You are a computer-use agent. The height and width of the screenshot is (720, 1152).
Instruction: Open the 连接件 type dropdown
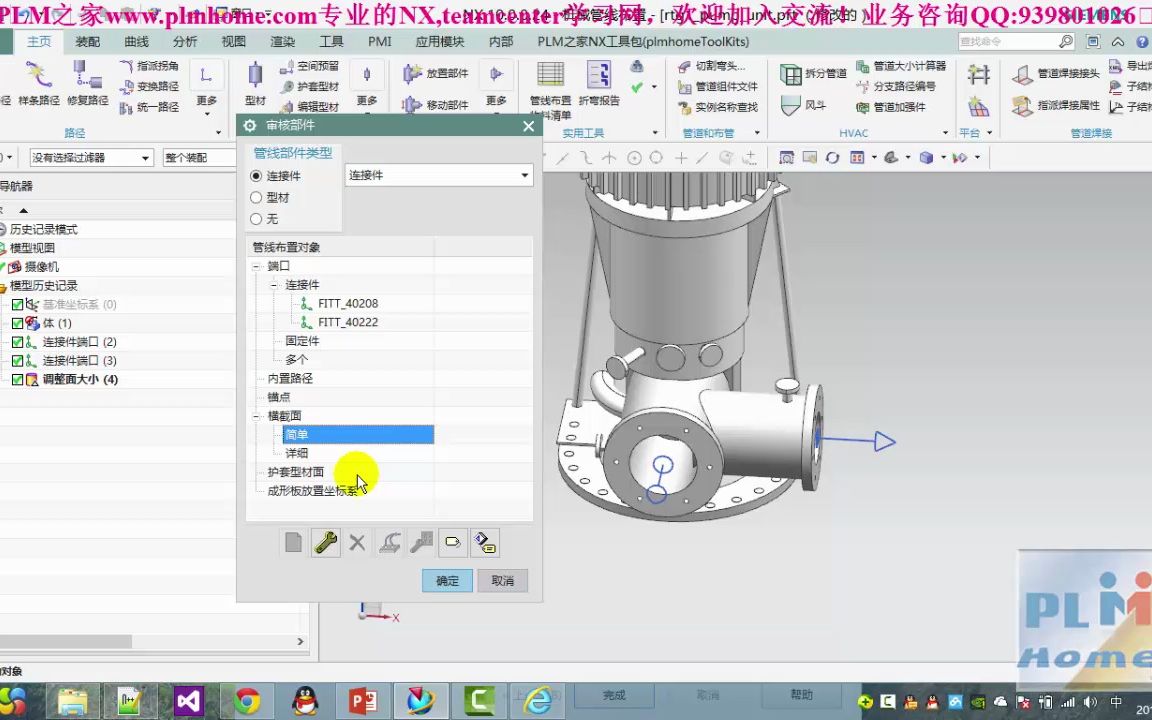439,175
